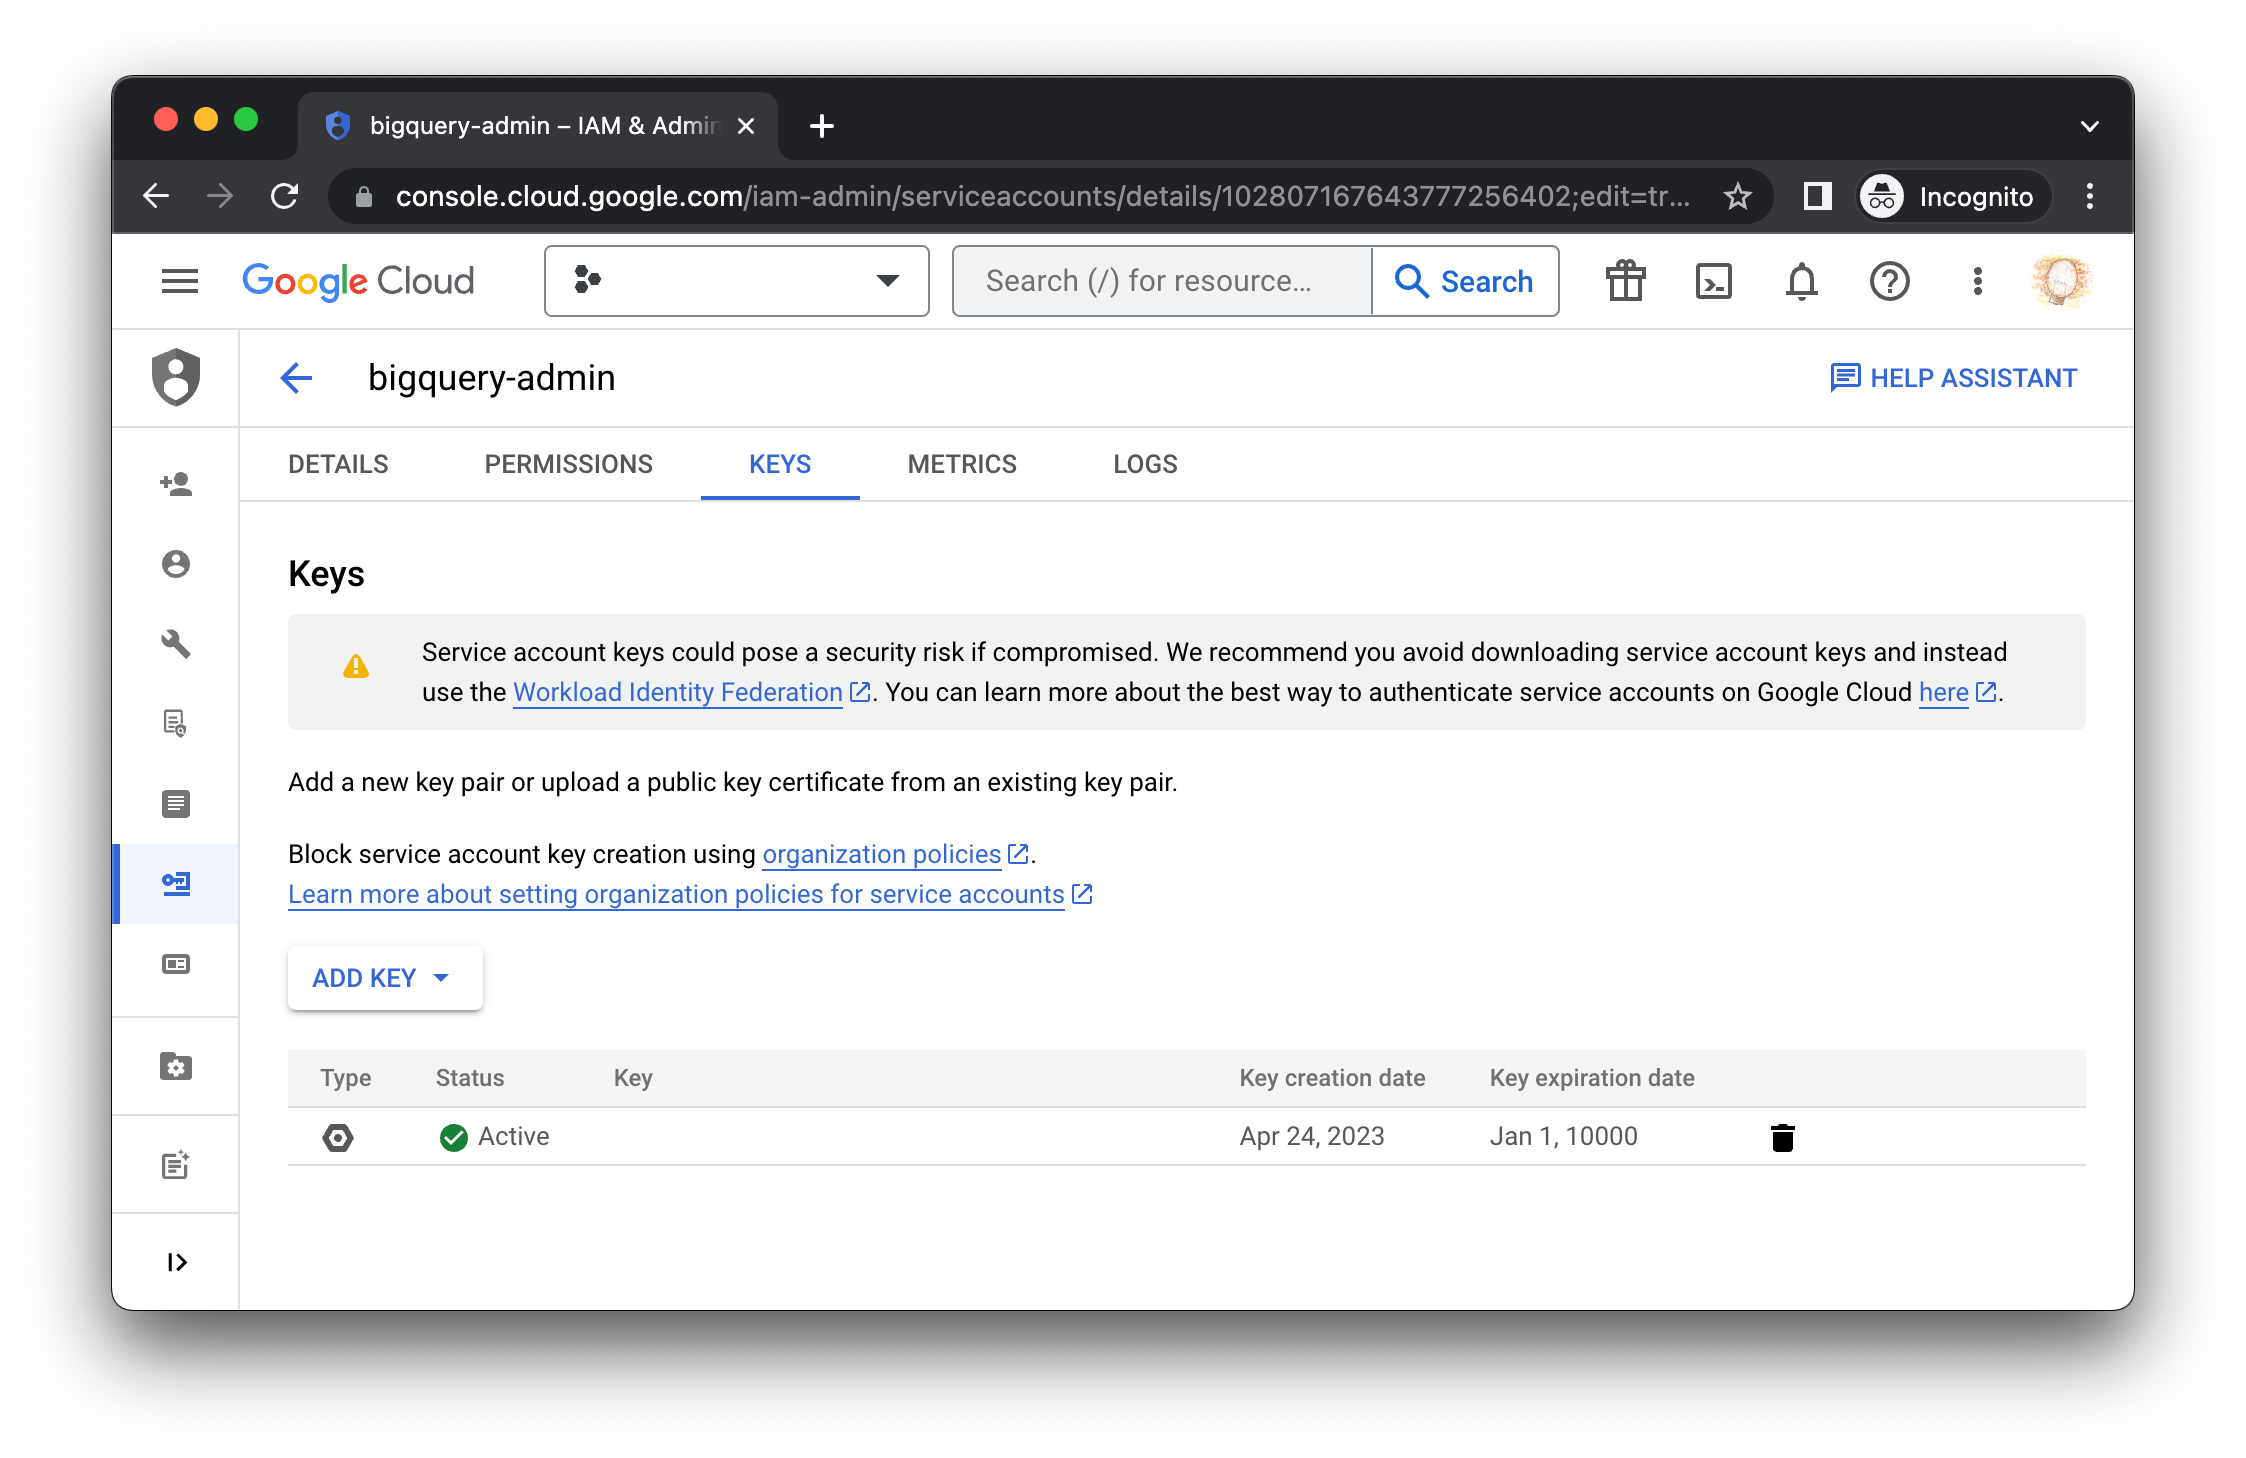
Task: Open the hamburger navigation menu
Action: [180, 281]
